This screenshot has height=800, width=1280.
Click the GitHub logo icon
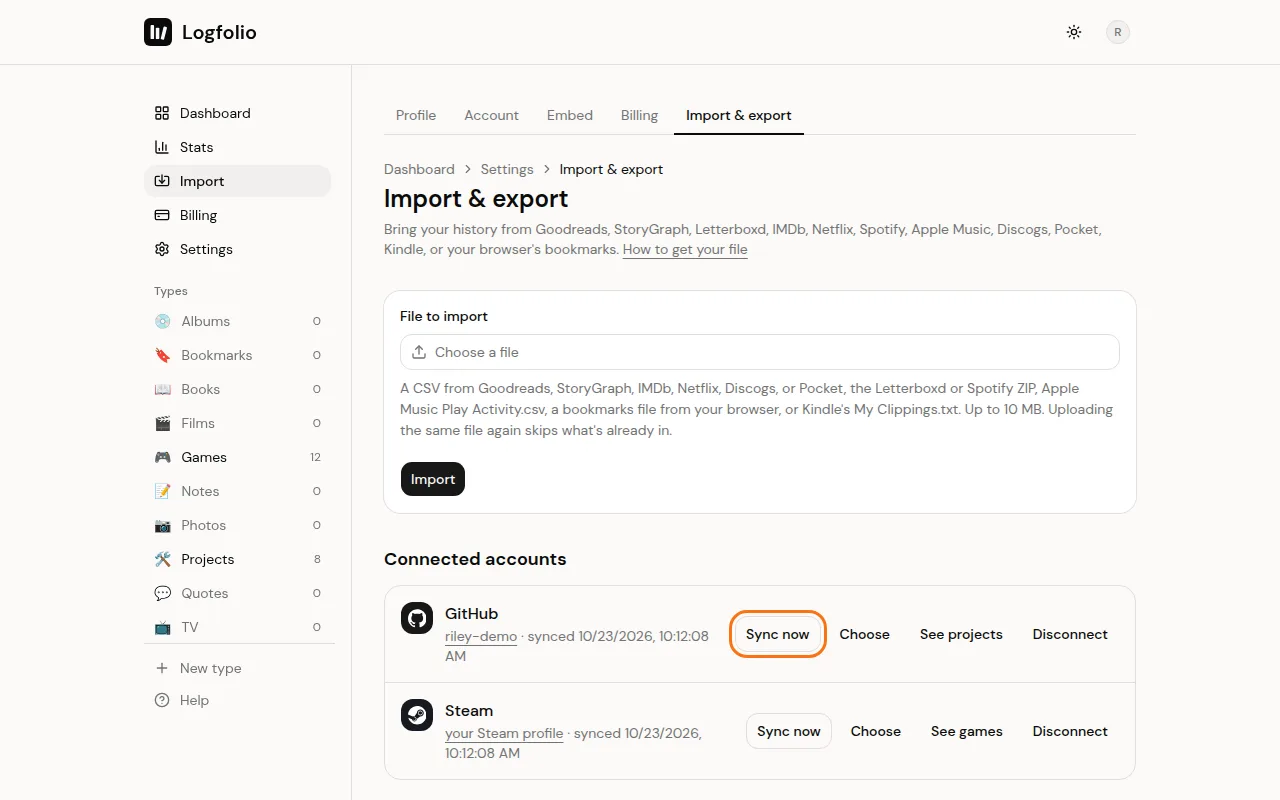coord(417,618)
